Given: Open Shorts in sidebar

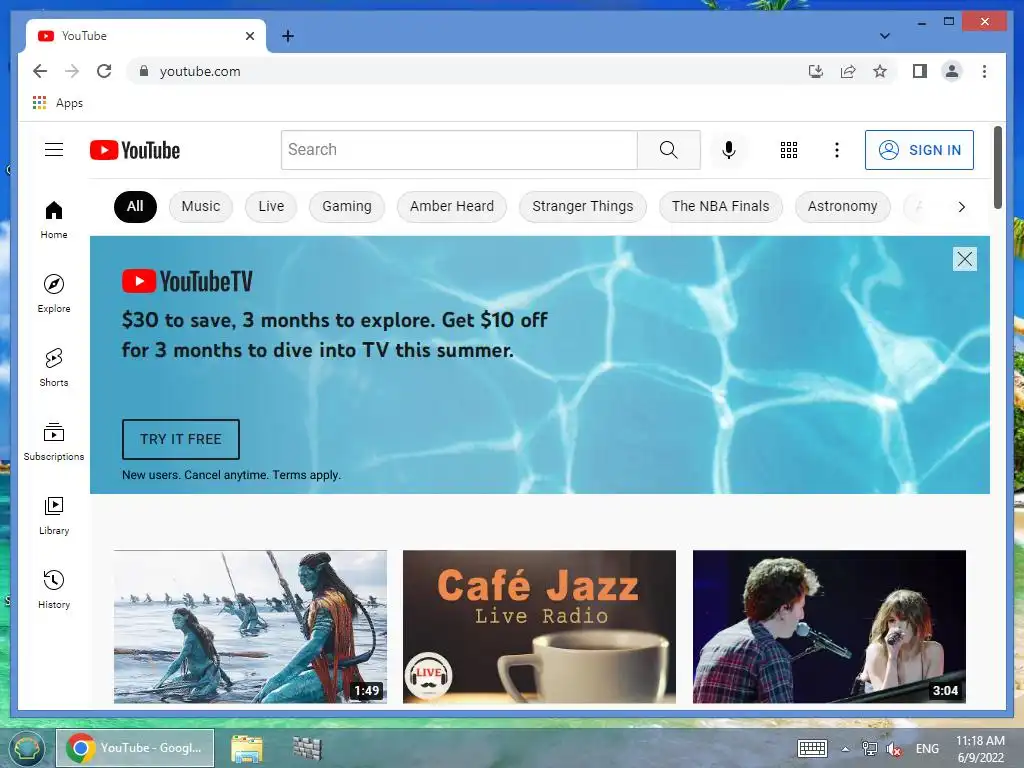Looking at the screenshot, I should (54, 368).
